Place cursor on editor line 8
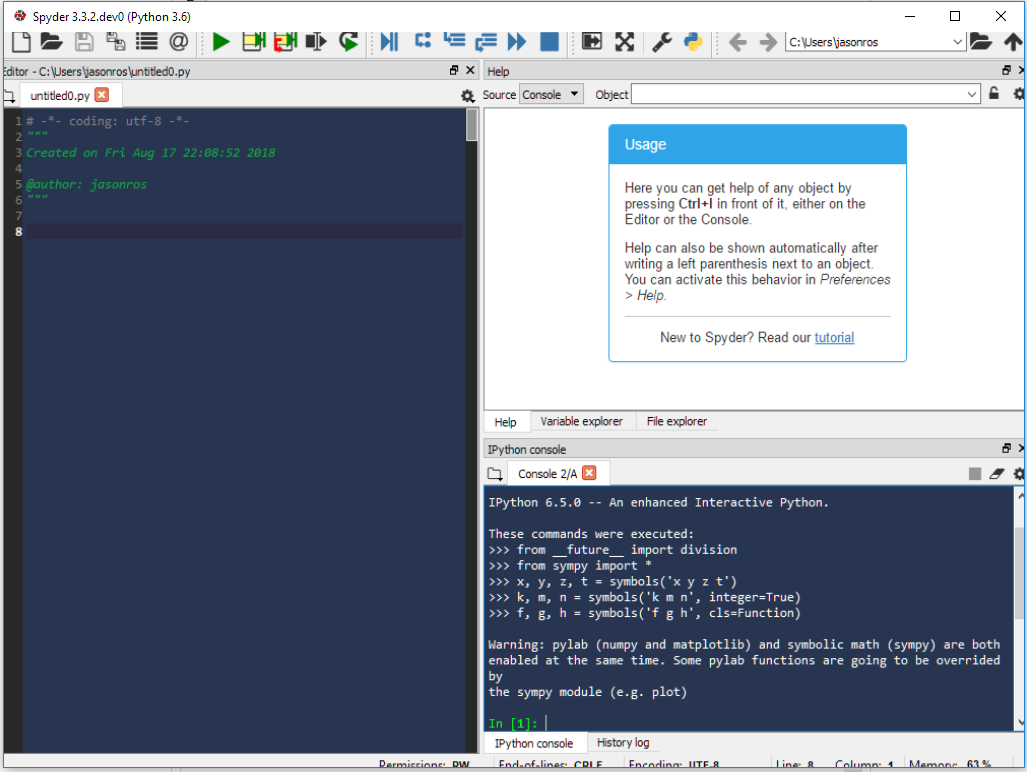 tap(242, 231)
